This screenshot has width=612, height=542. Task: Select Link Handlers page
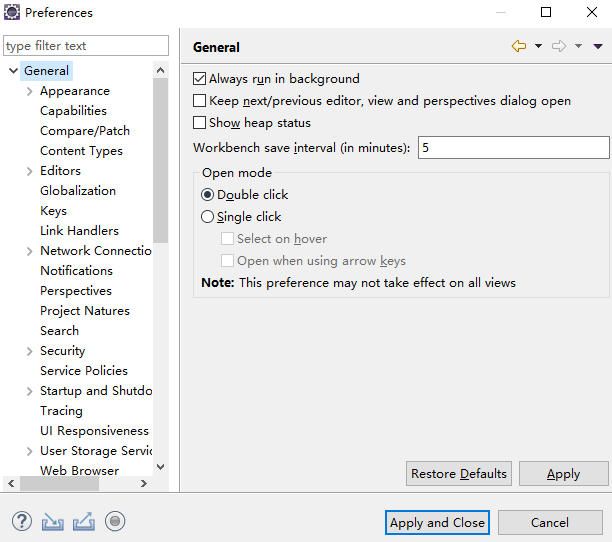coord(79,231)
